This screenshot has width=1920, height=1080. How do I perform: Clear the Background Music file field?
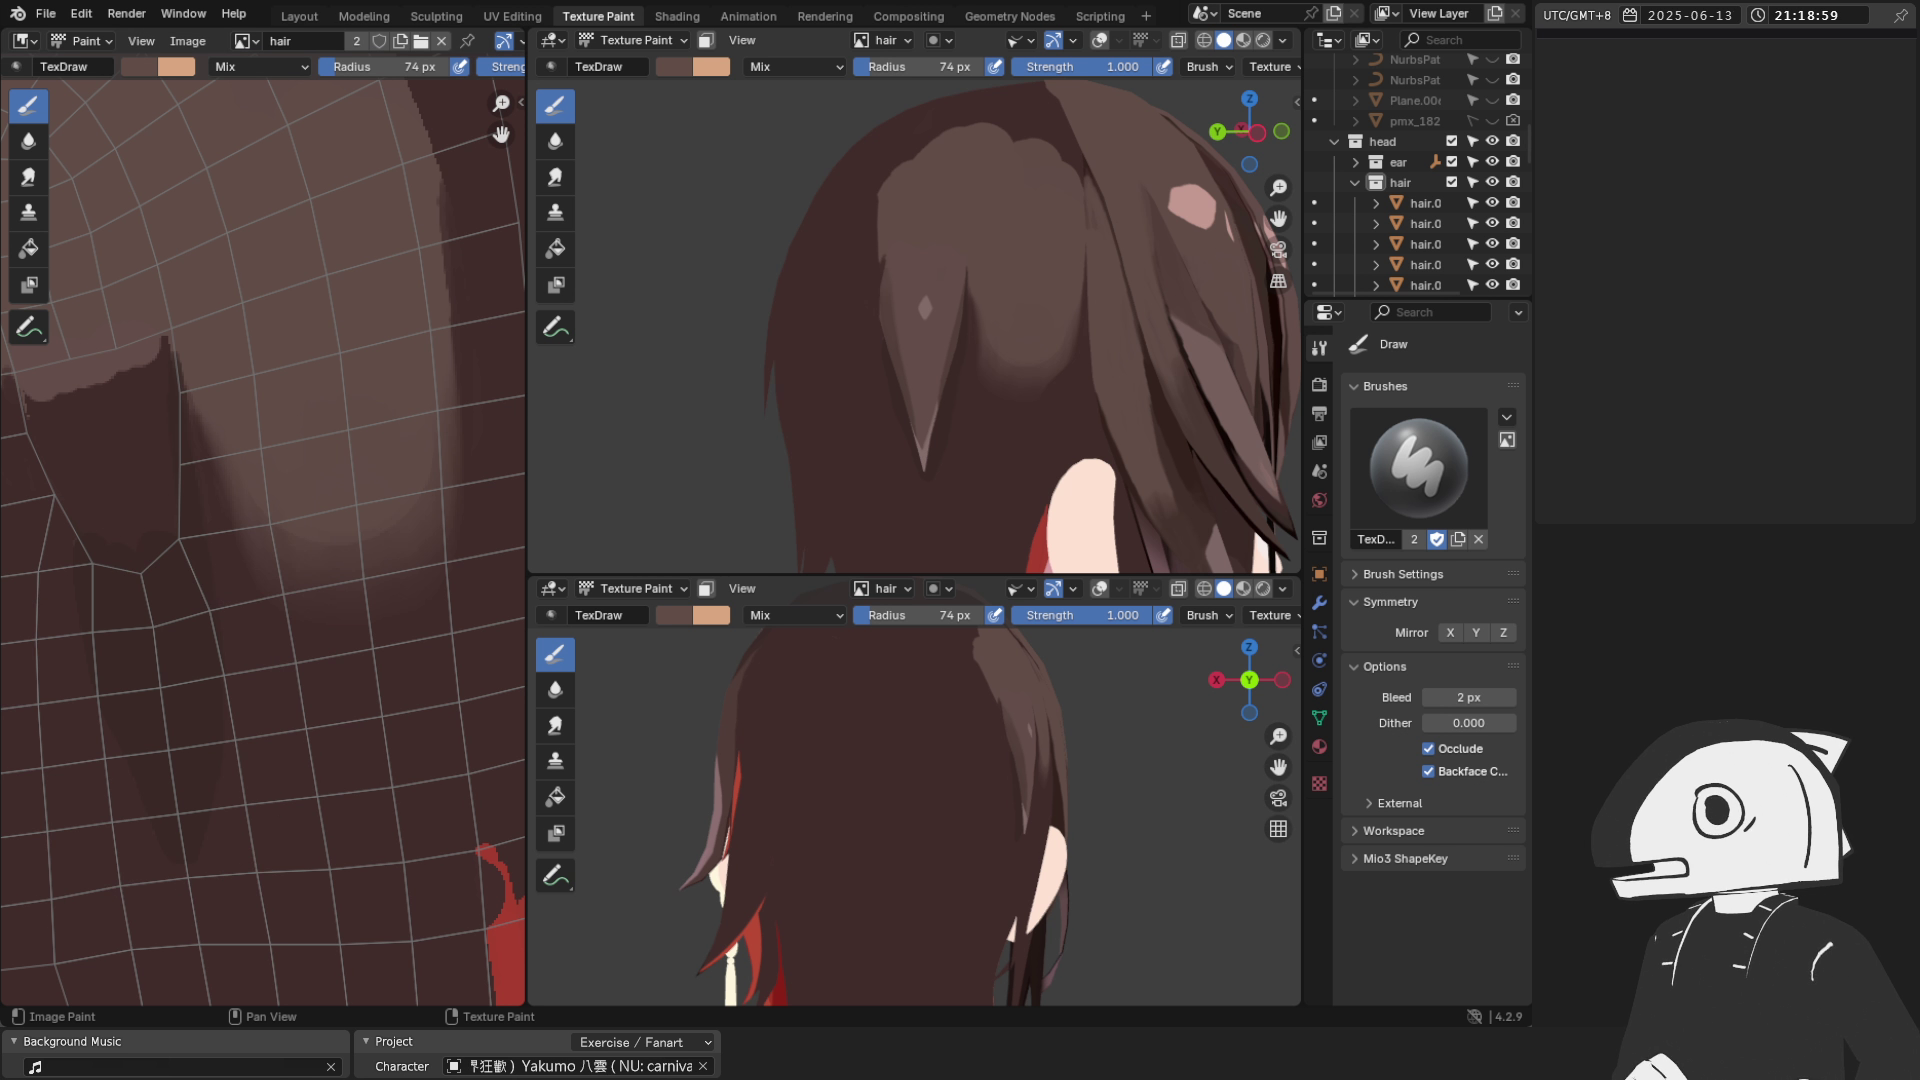(x=331, y=1067)
